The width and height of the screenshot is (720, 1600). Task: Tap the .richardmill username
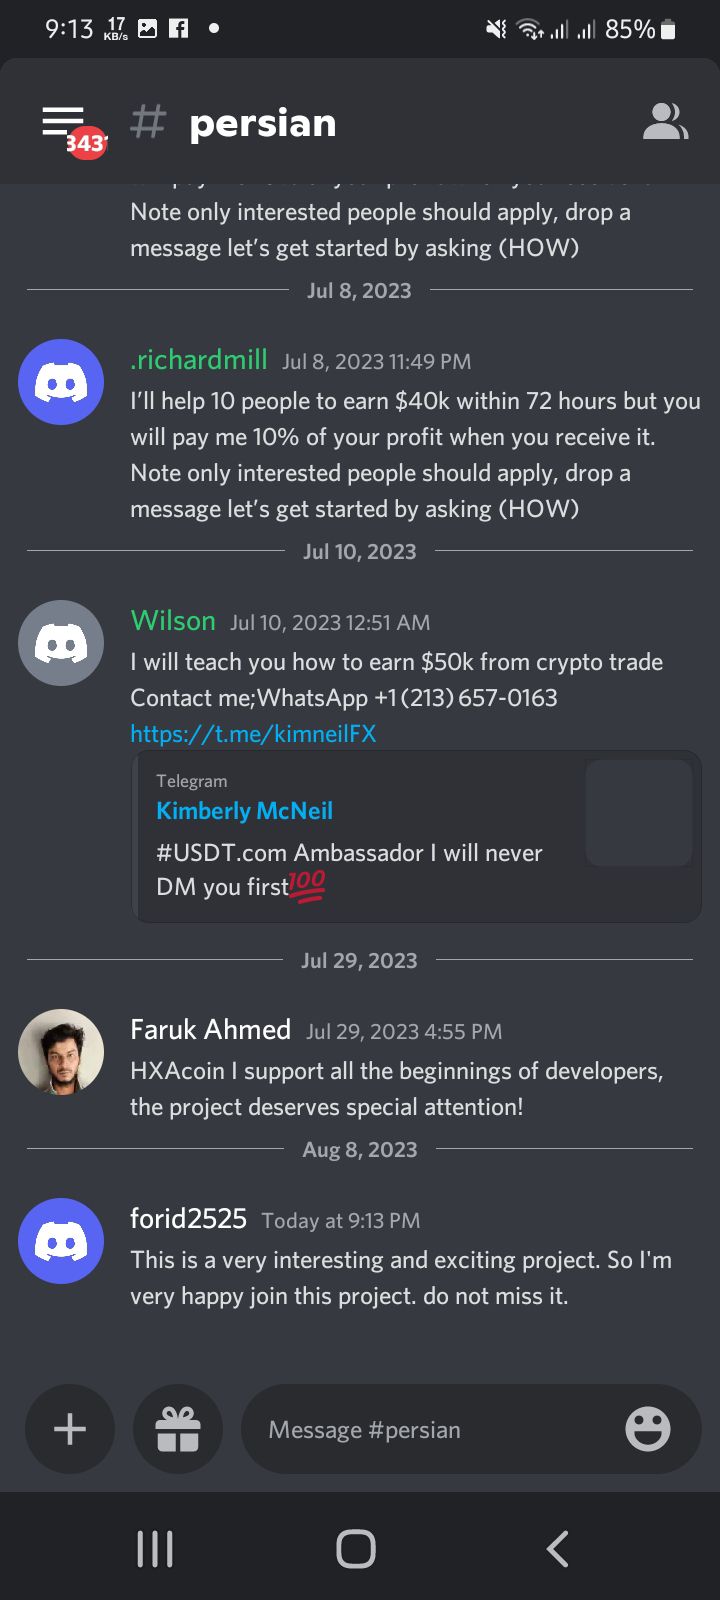pos(199,360)
